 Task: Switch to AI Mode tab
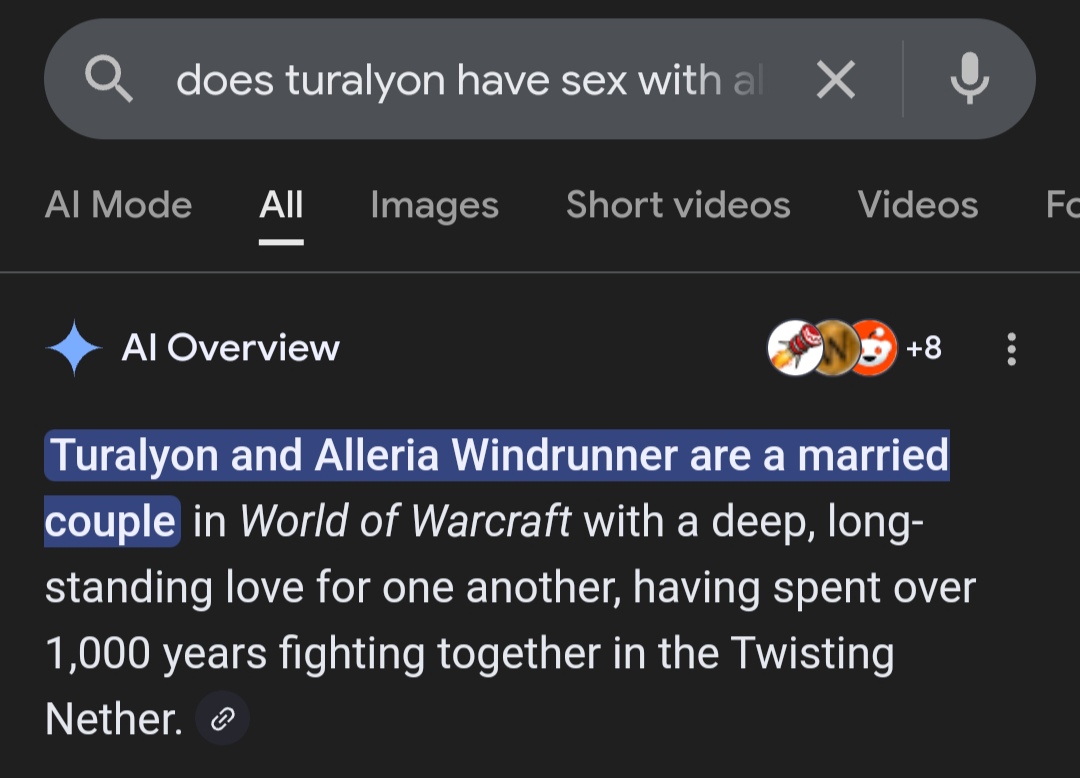(x=118, y=205)
